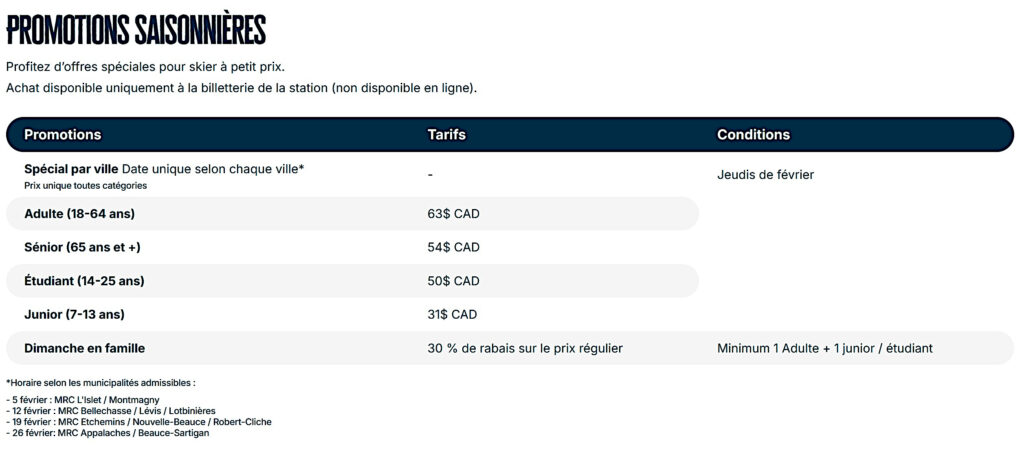Select the 30 % de rabais text

coord(525,348)
